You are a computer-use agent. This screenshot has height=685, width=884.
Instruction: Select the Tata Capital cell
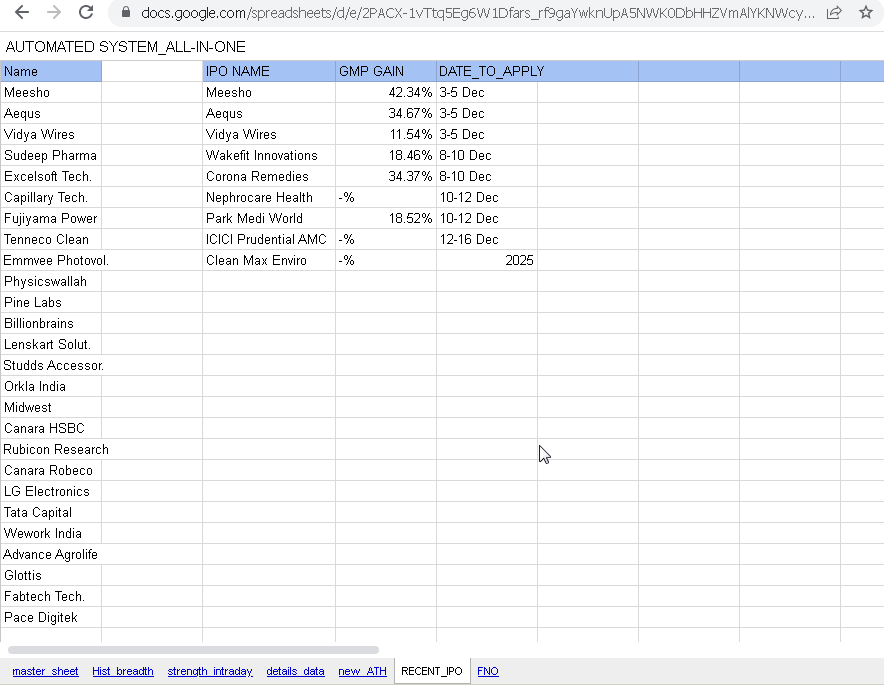(x=51, y=512)
